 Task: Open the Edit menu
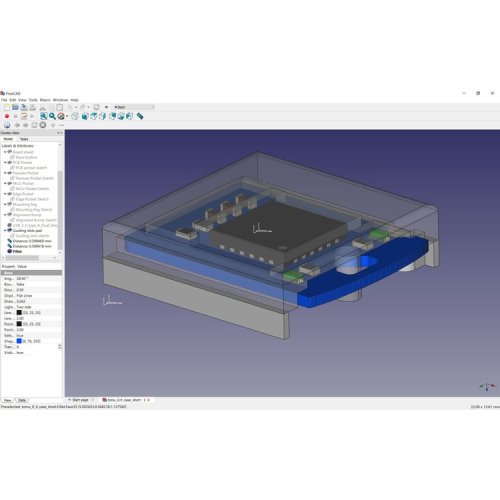[x=13, y=100]
